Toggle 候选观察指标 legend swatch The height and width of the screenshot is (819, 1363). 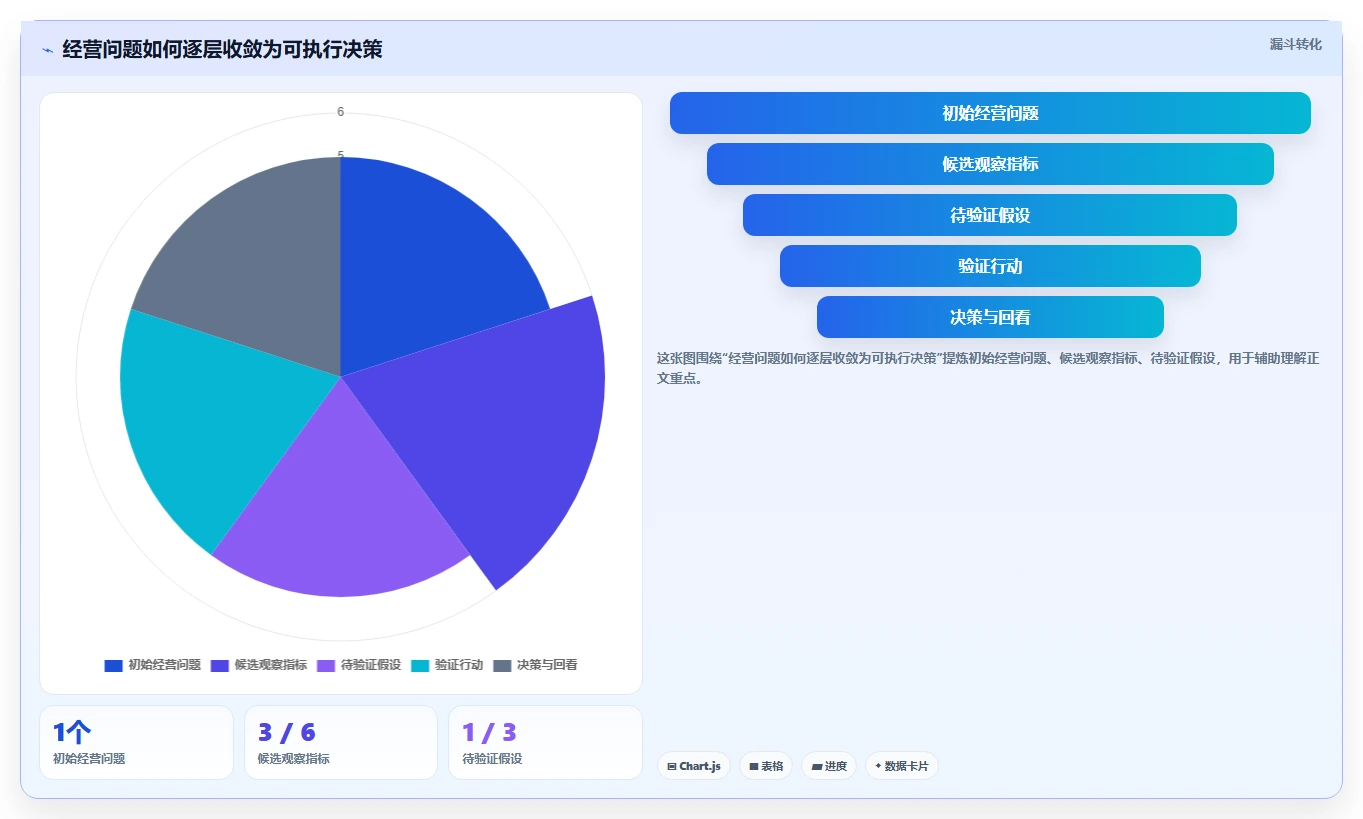[220, 665]
